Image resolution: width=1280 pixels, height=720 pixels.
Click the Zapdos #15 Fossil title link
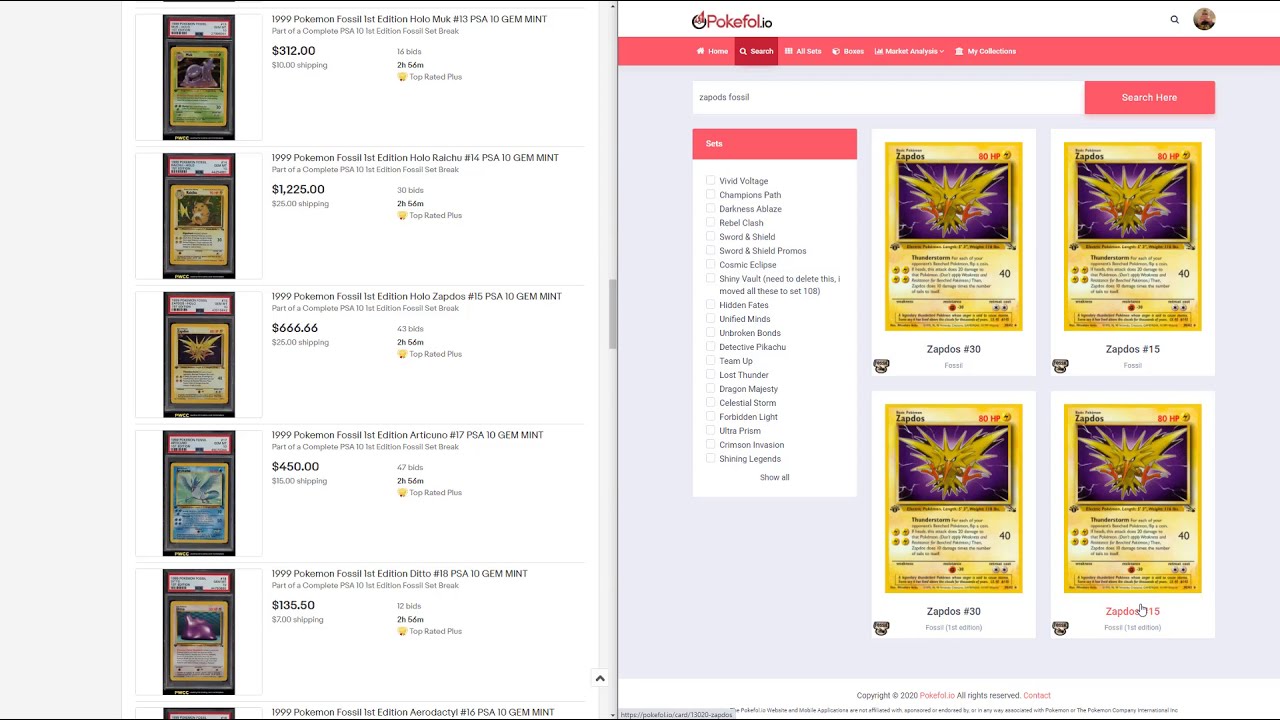click(1132, 349)
